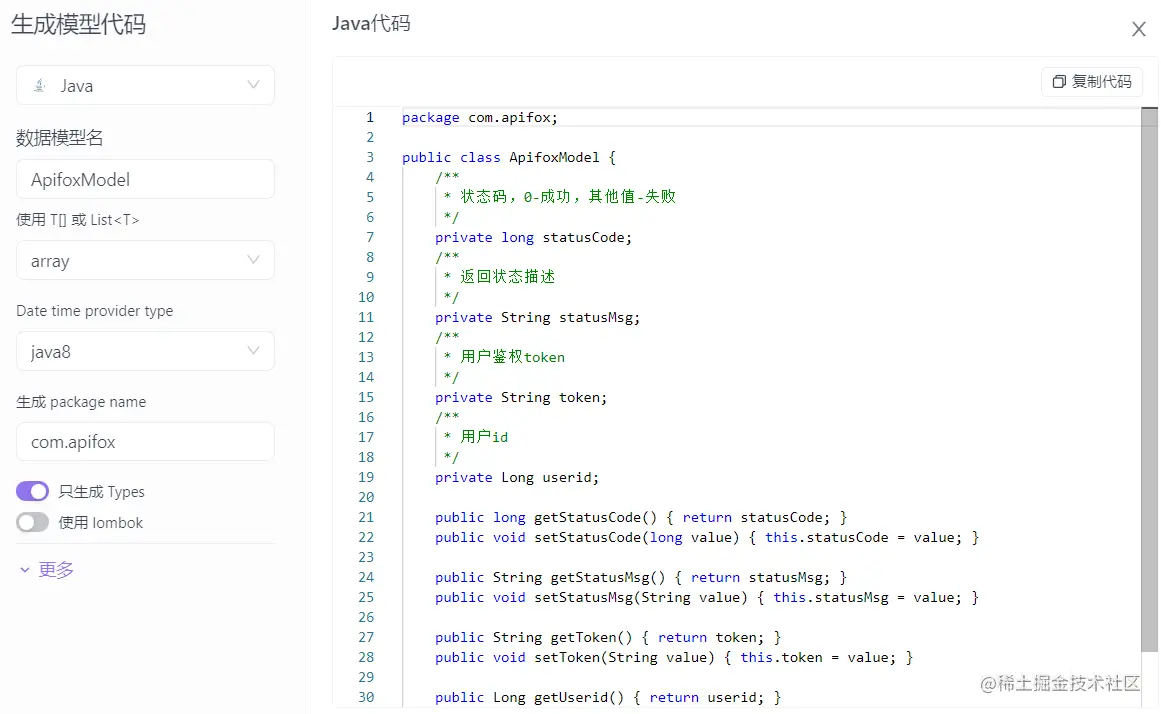Click the 数据模型名 label
Image resolution: width=1161 pixels, height=714 pixels.
point(60,138)
